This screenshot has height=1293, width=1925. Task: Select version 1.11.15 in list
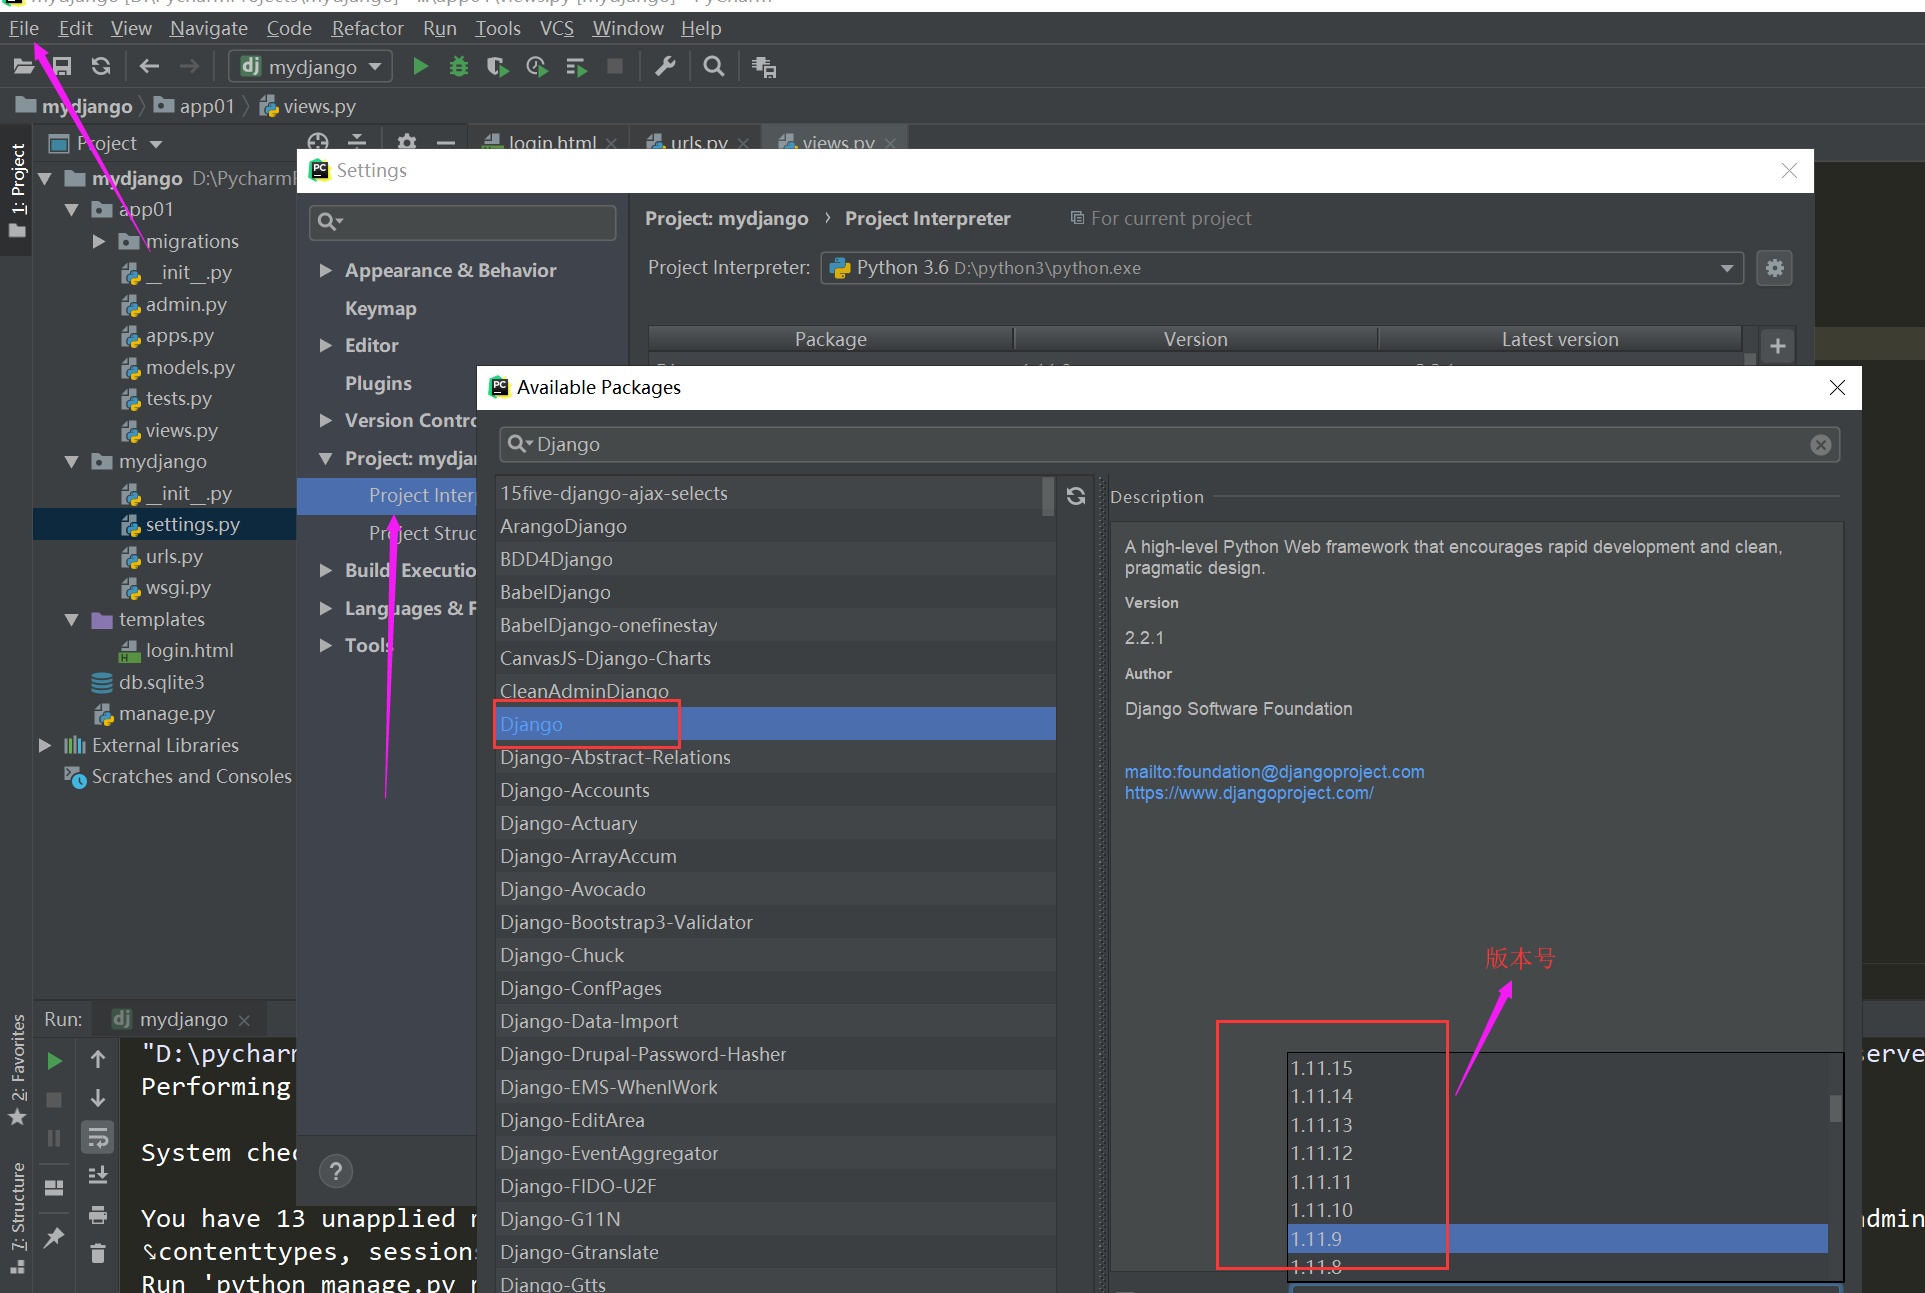pyautogui.click(x=1558, y=1068)
